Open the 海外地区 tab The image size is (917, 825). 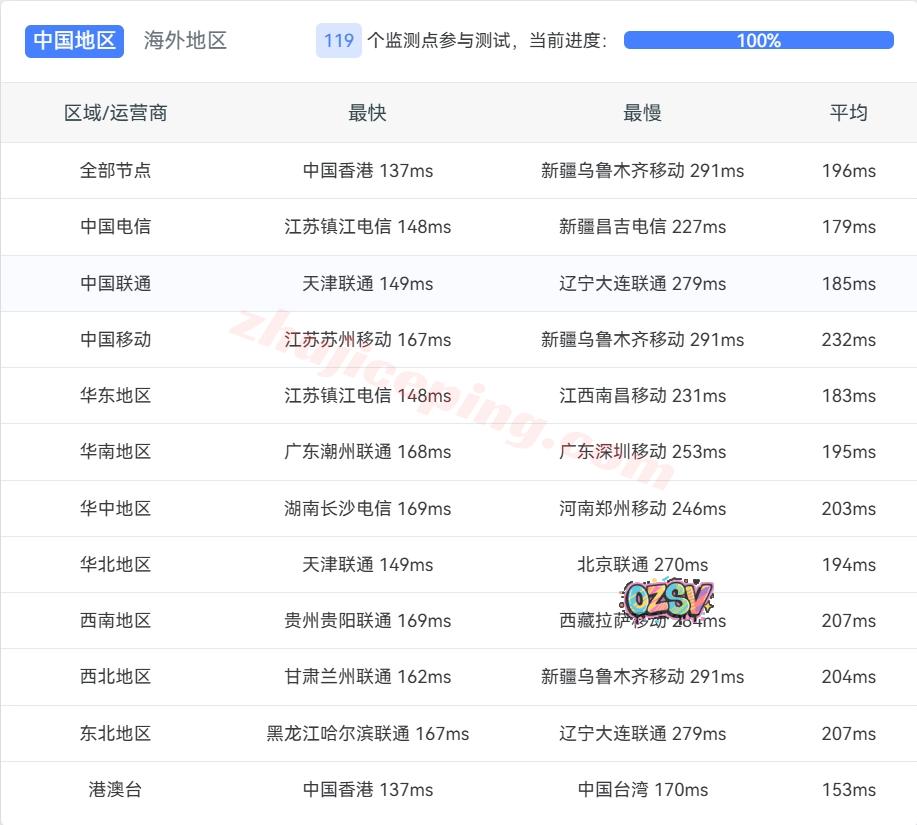(x=185, y=41)
